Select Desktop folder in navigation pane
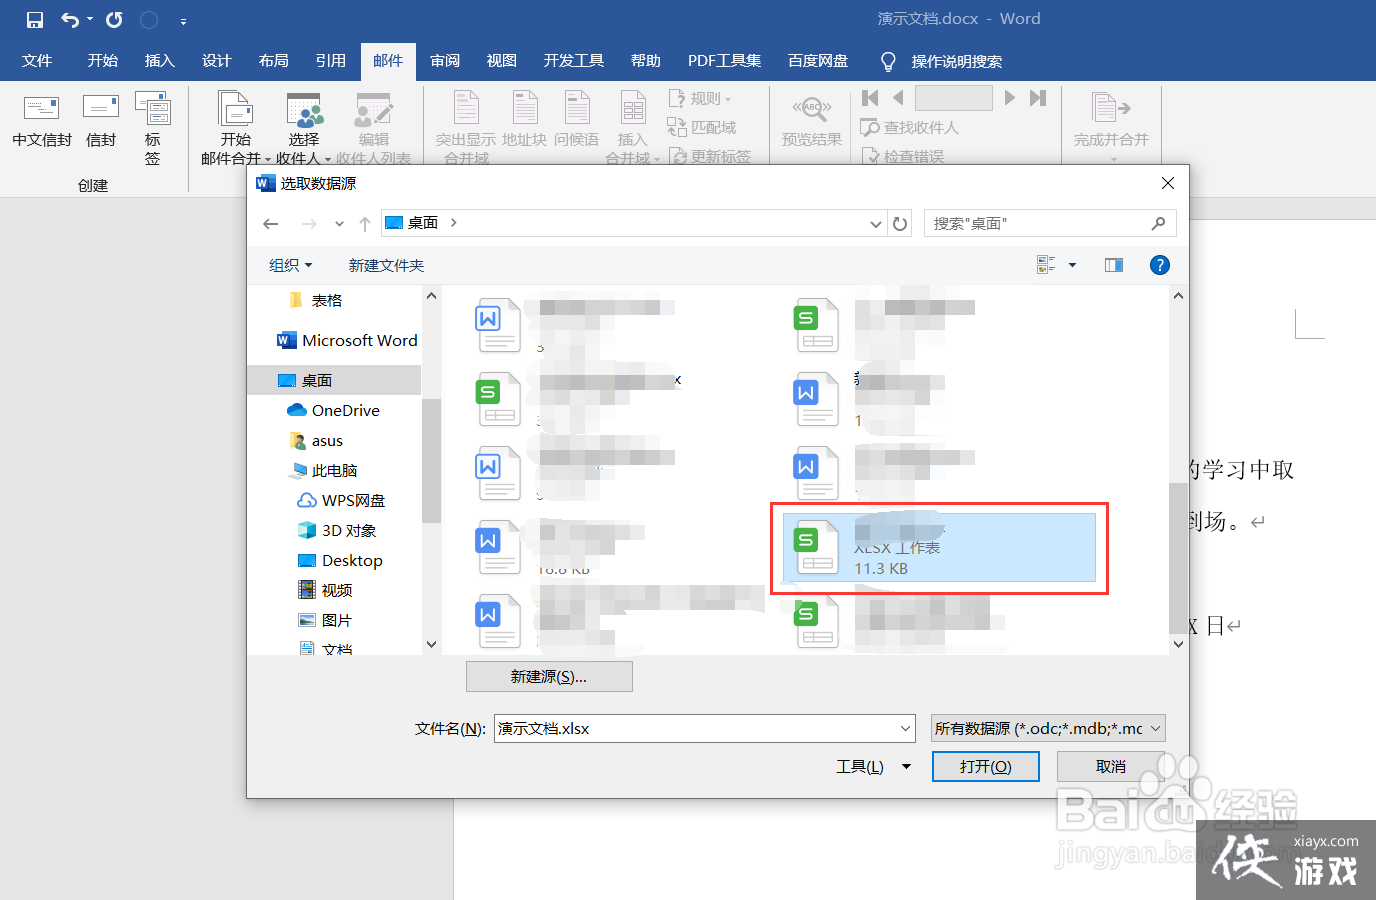The height and width of the screenshot is (900, 1376). pyautogui.click(x=340, y=560)
